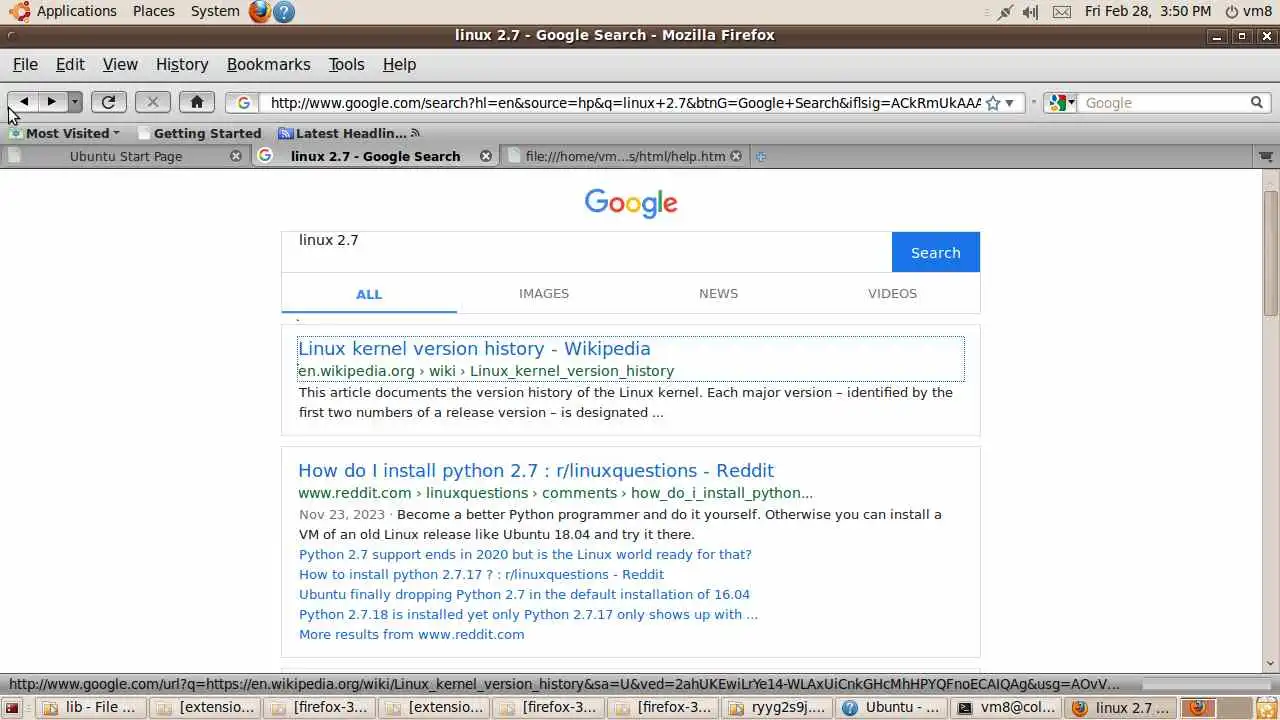Open the URL bar history dropdown

[x=1009, y=103]
